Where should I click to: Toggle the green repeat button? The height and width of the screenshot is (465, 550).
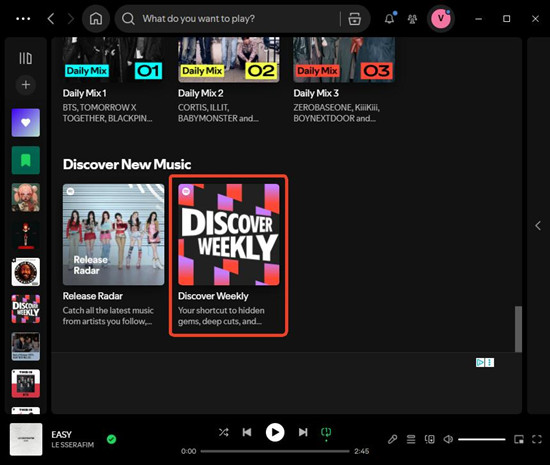click(x=326, y=432)
